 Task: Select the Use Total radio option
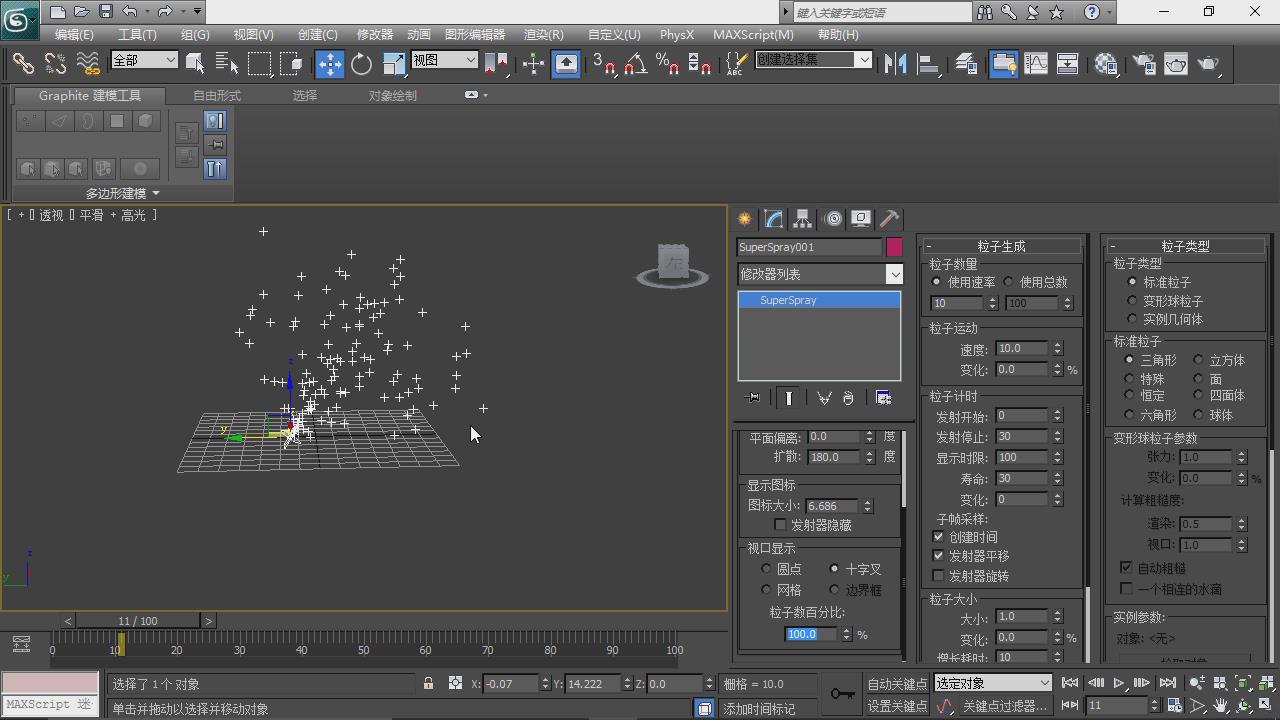coord(1008,282)
